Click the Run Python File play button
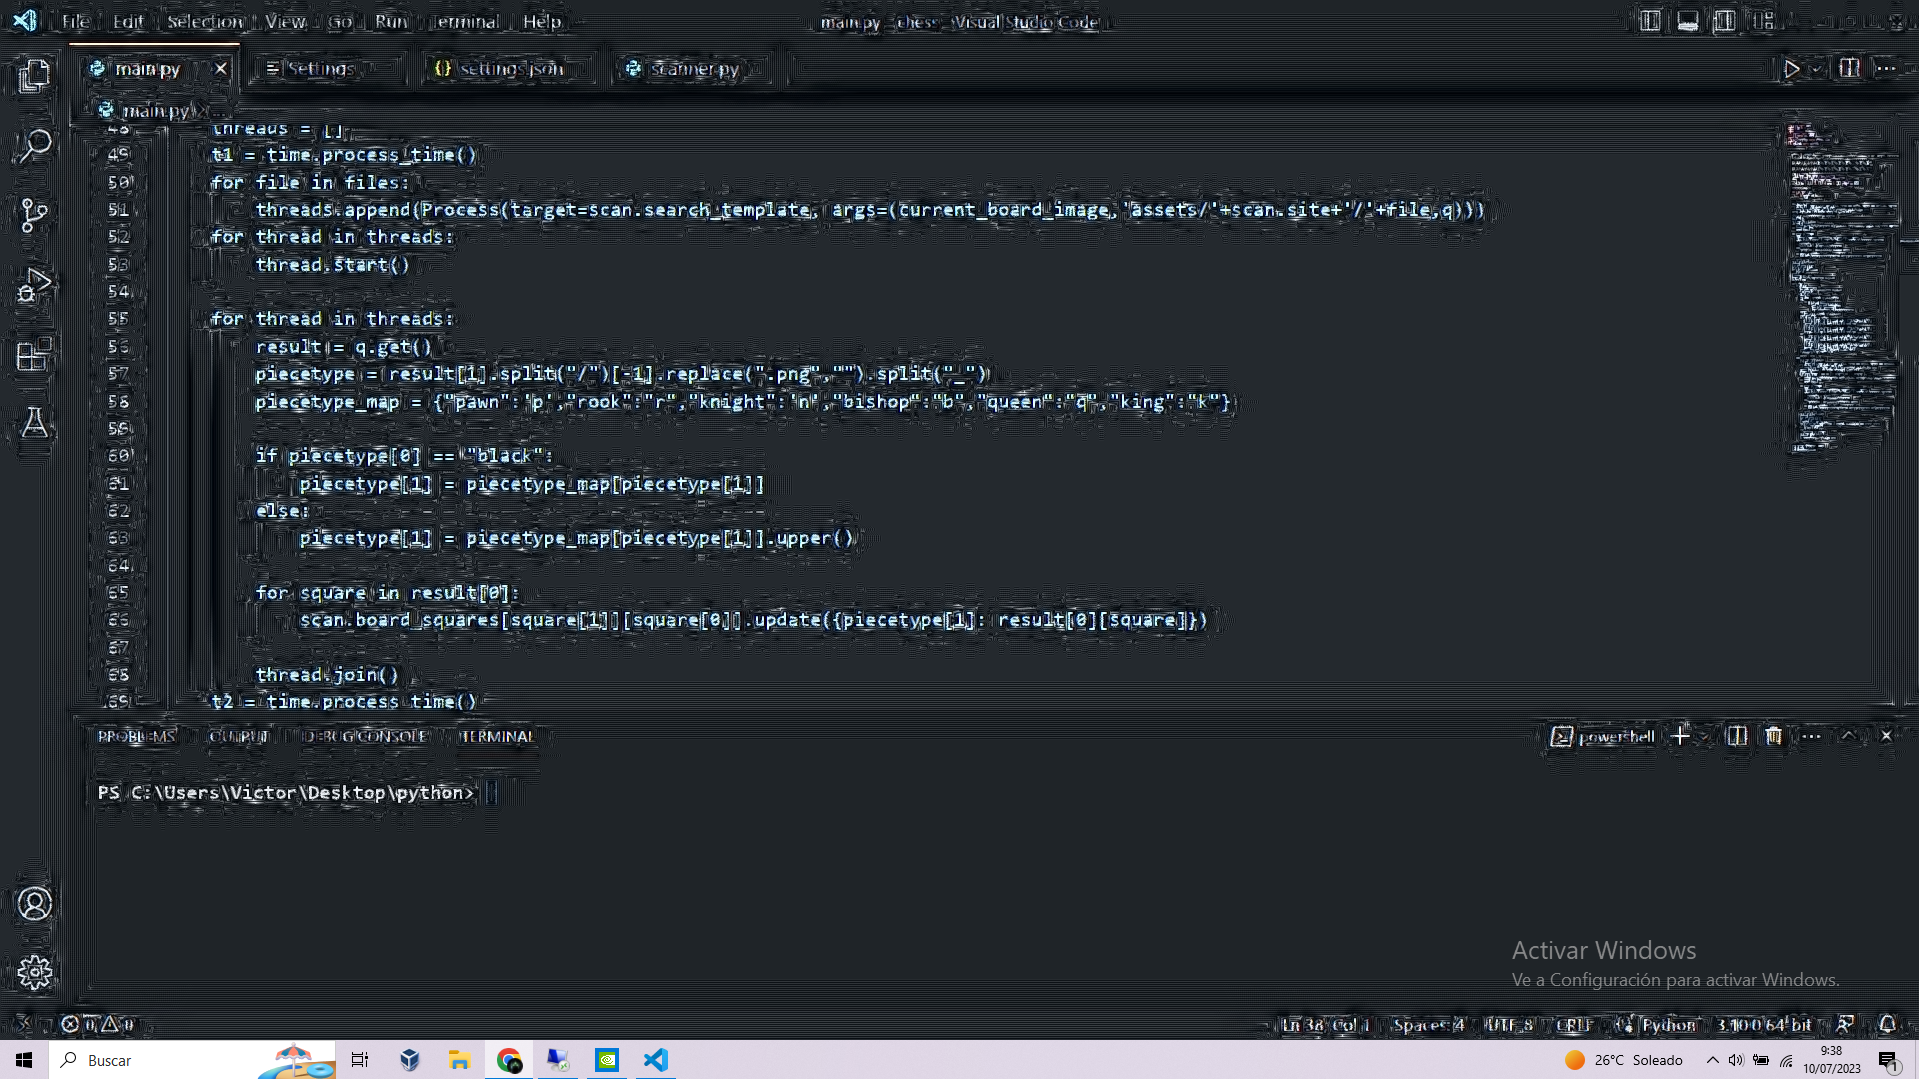This screenshot has height=1079, width=1919. click(1790, 68)
